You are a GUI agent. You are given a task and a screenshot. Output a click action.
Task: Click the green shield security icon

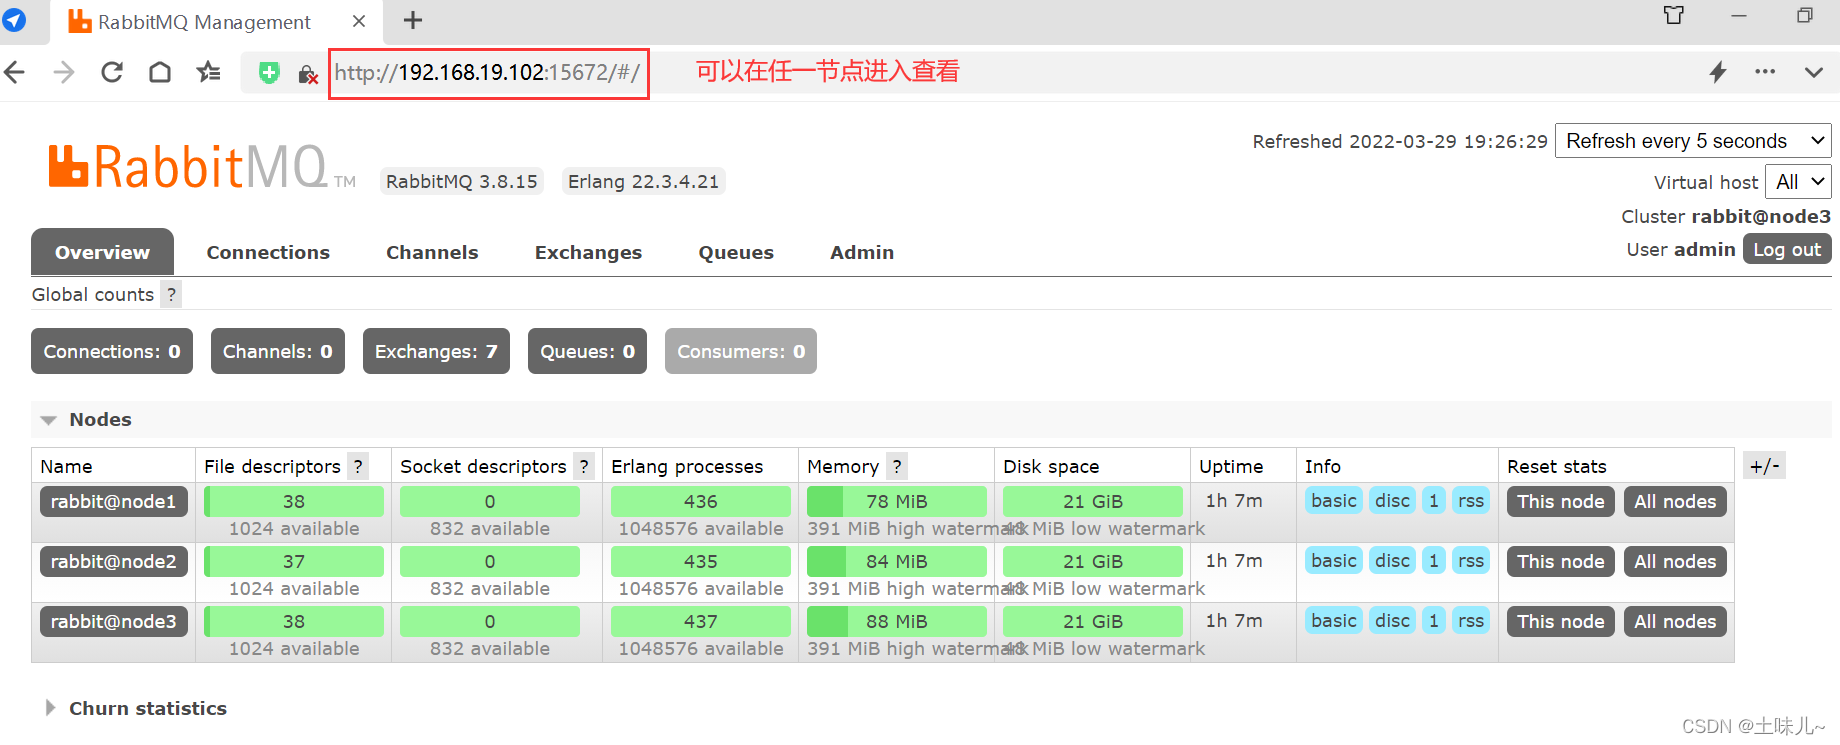pyautogui.click(x=269, y=72)
